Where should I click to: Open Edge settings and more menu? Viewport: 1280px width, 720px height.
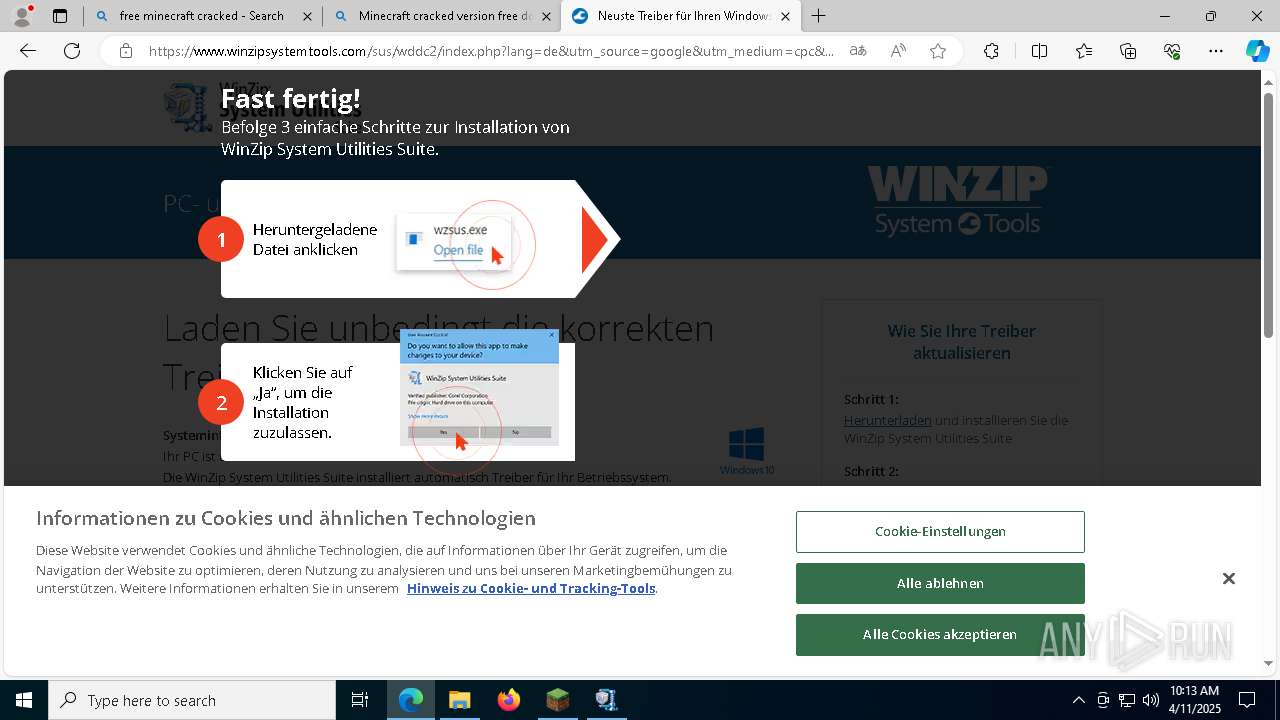(x=1216, y=51)
